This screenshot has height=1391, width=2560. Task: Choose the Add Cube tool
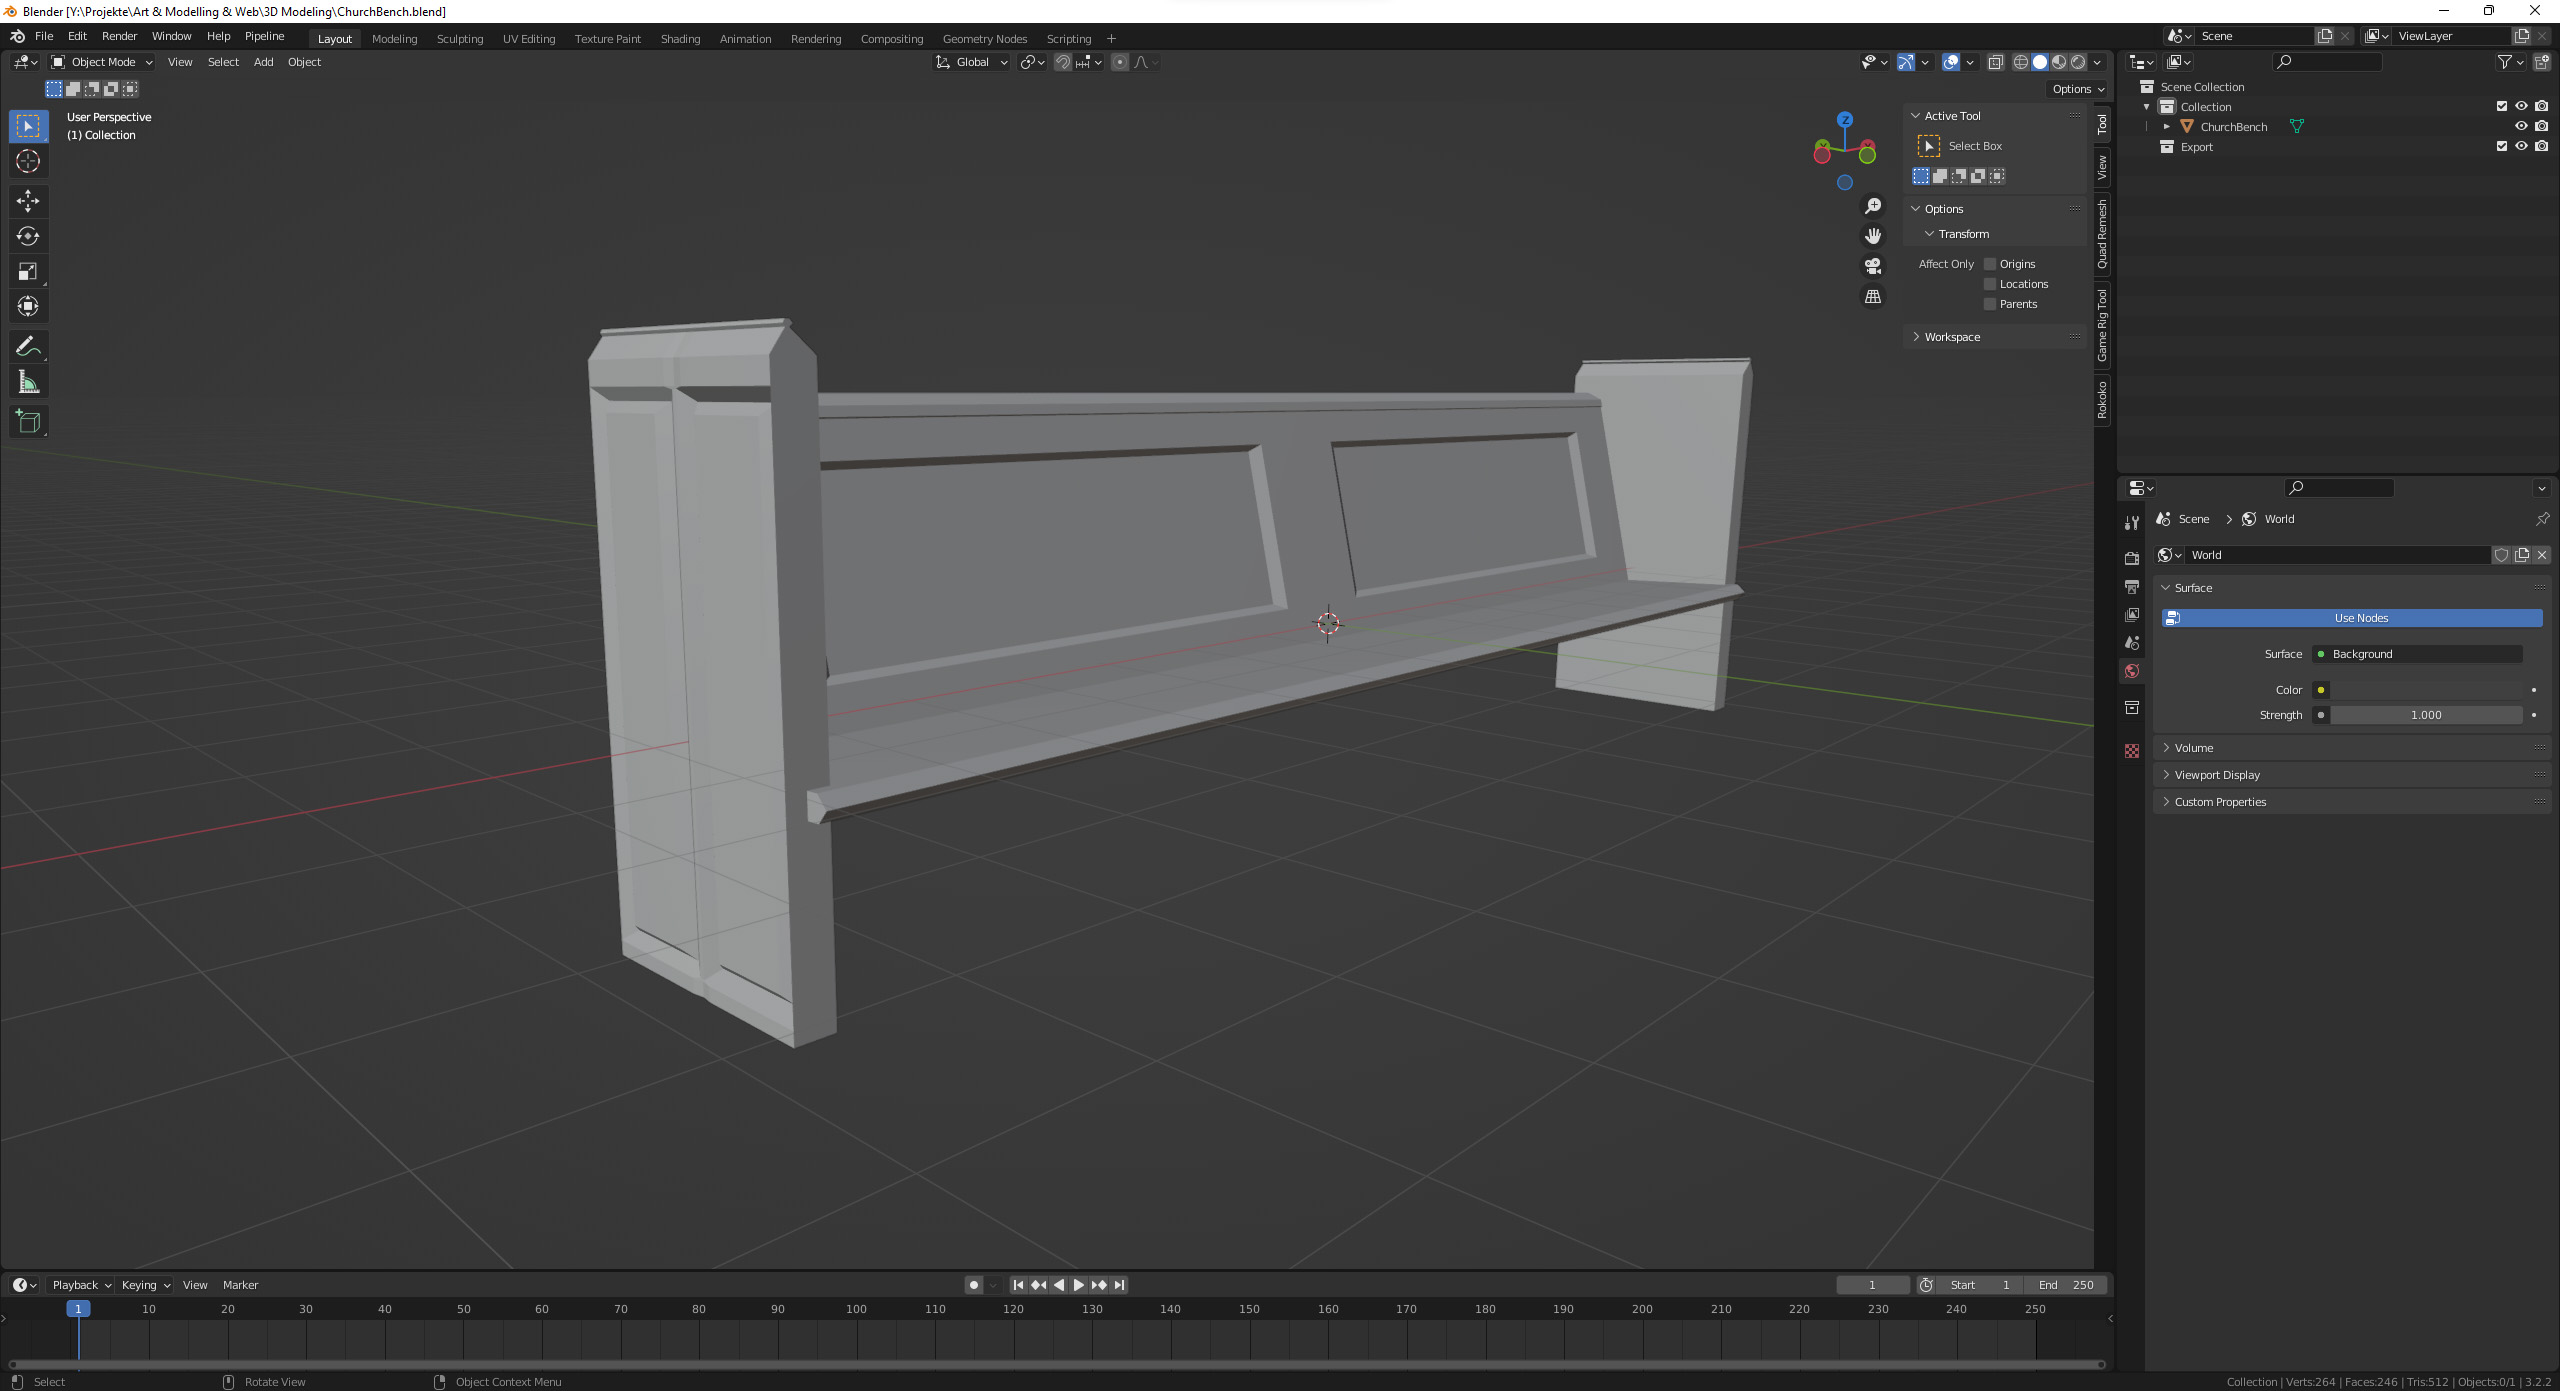click(x=28, y=422)
